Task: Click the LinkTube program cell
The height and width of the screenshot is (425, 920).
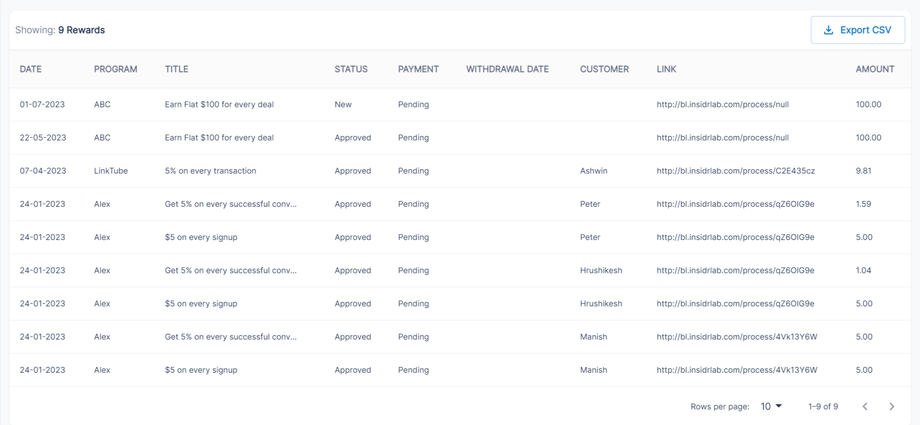Action: pos(111,171)
